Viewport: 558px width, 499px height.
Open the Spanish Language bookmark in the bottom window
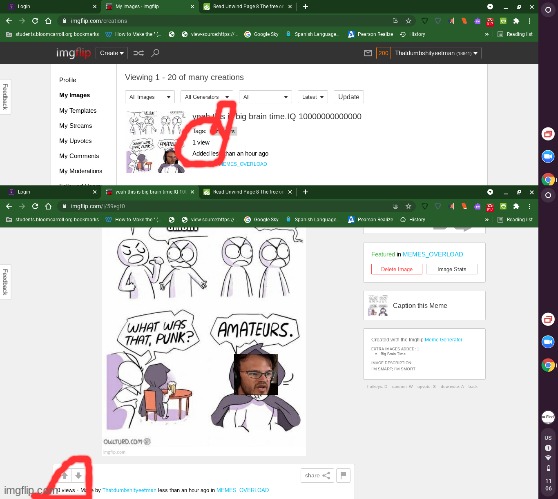coord(311,220)
